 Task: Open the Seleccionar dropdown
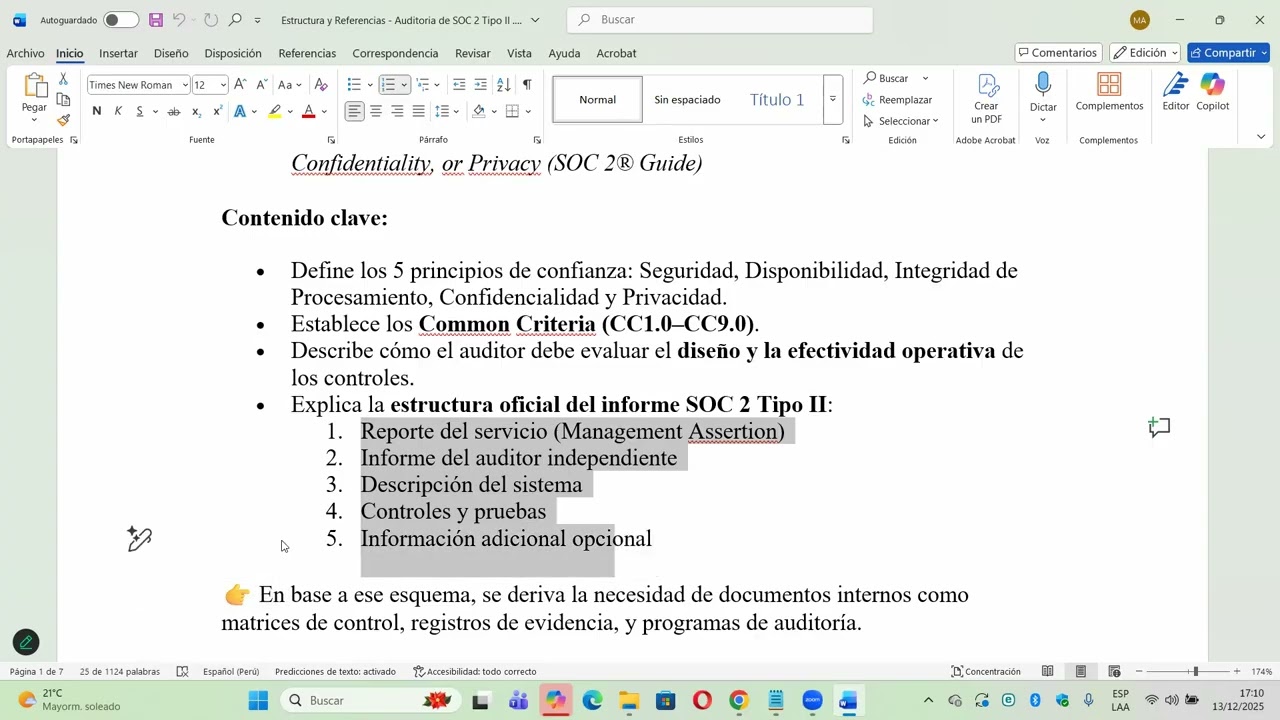901,121
